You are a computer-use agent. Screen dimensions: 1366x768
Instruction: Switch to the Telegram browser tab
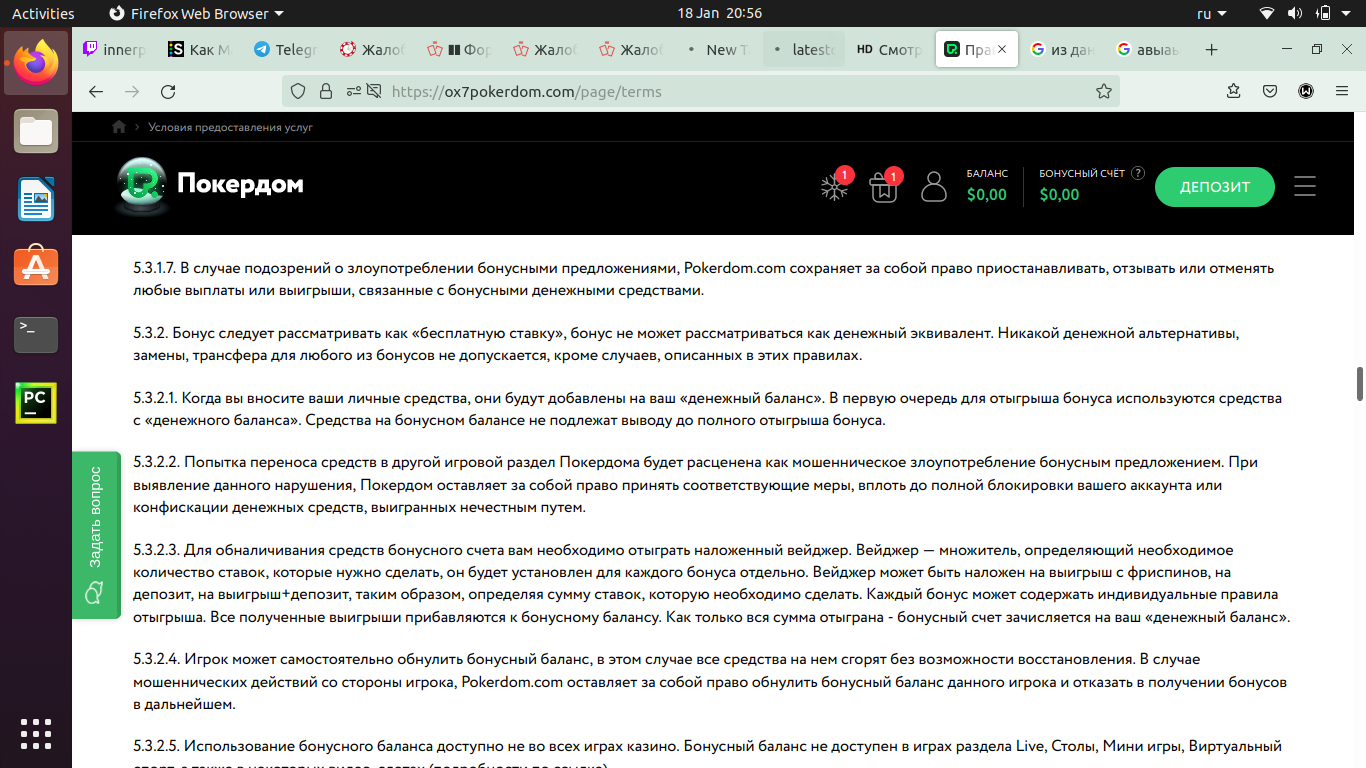click(285, 49)
